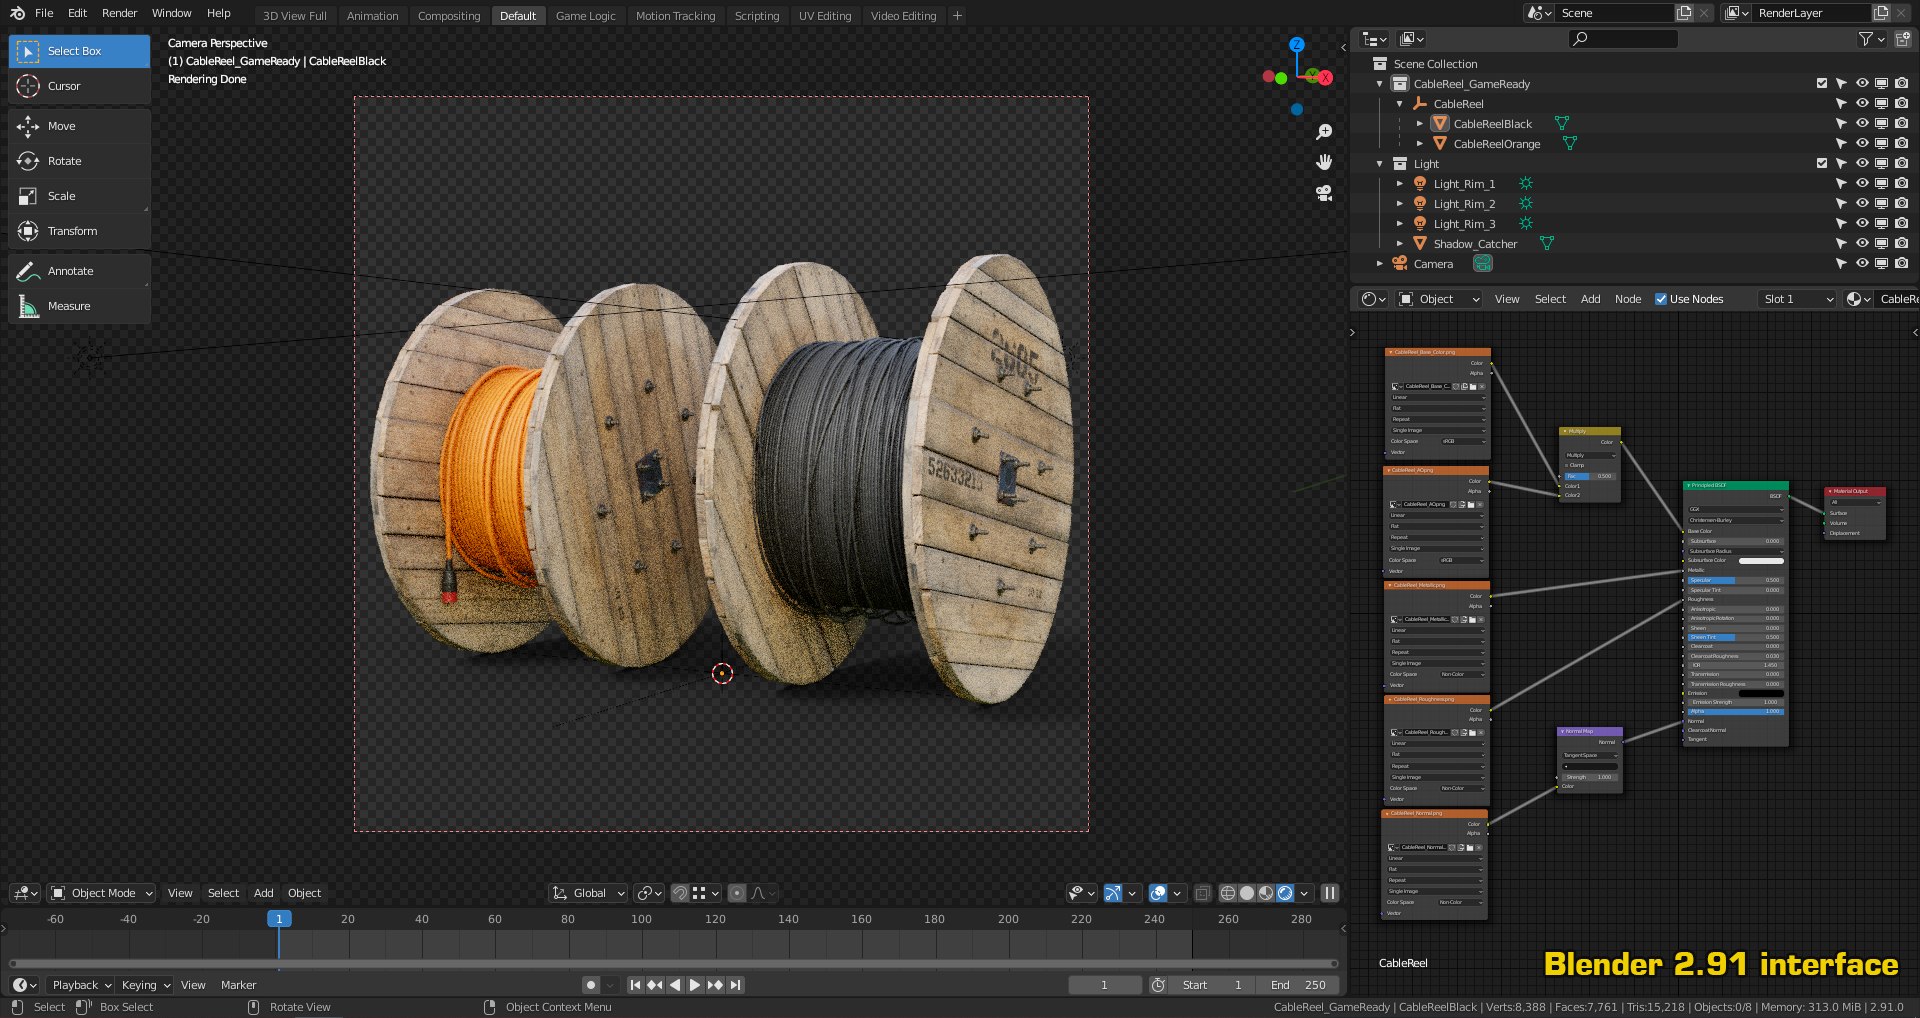The height and width of the screenshot is (1018, 1920).
Task: Expand the Light_Rim_2 tree item
Action: point(1399,204)
